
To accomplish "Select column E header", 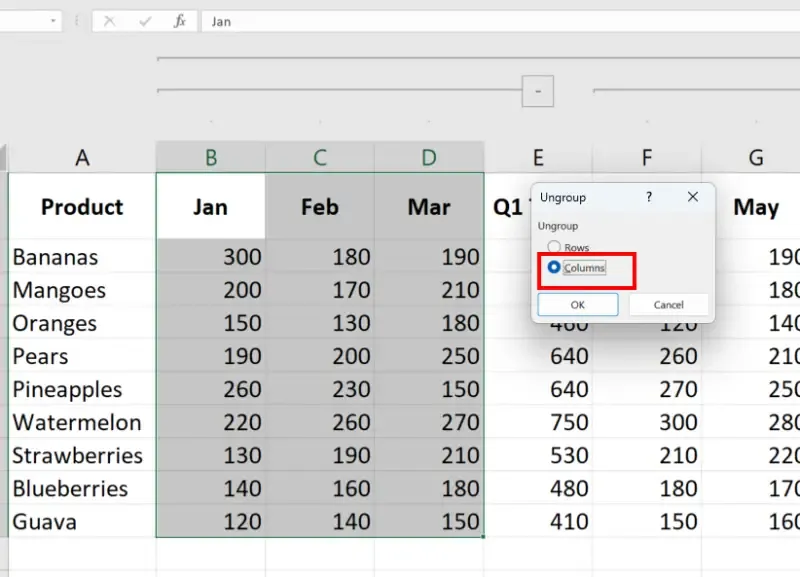I will pyautogui.click(x=538, y=158).
